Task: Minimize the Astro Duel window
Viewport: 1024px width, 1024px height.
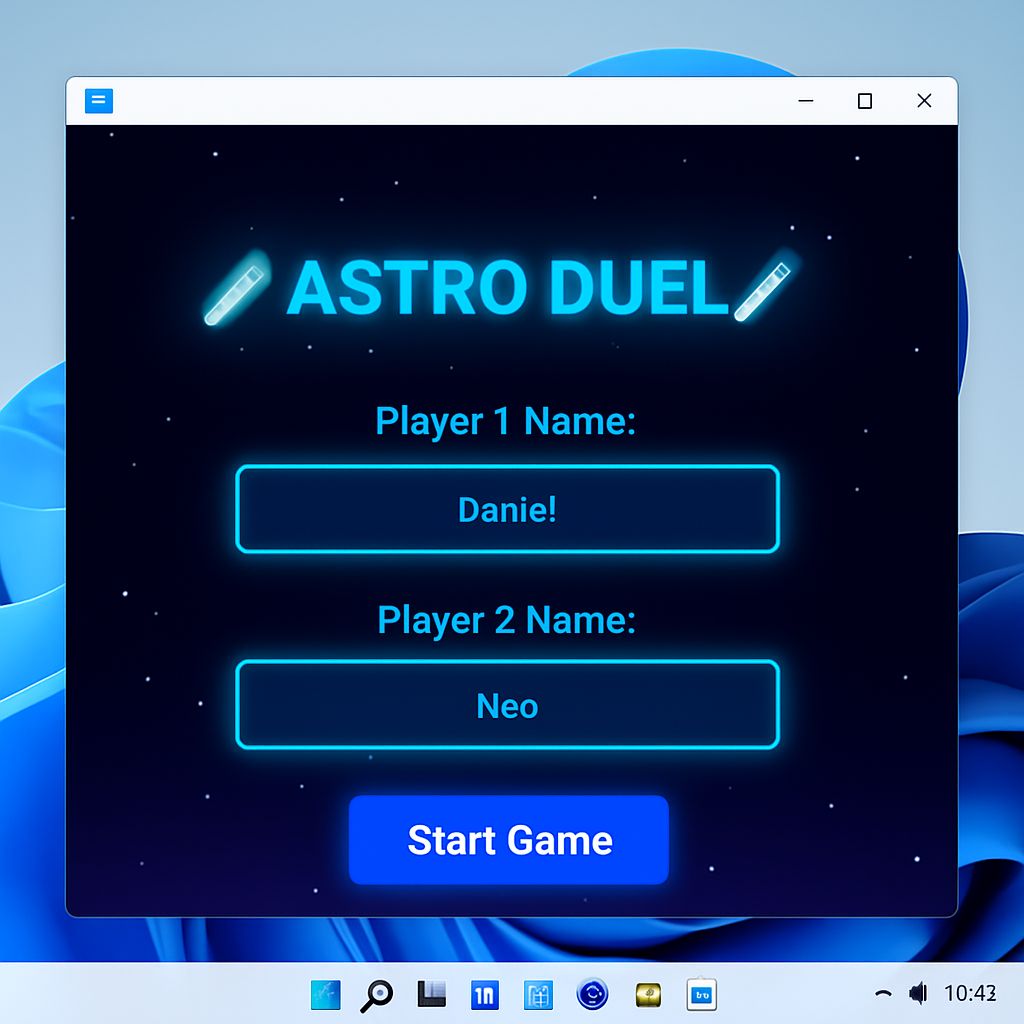Action: tap(806, 101)
